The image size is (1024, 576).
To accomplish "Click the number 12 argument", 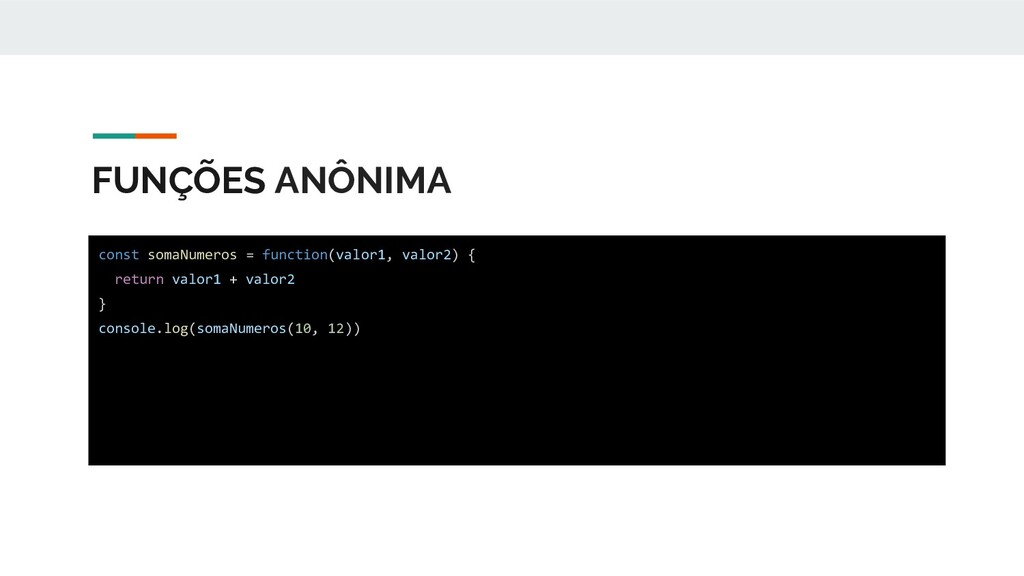I will [x=336, y=328].
